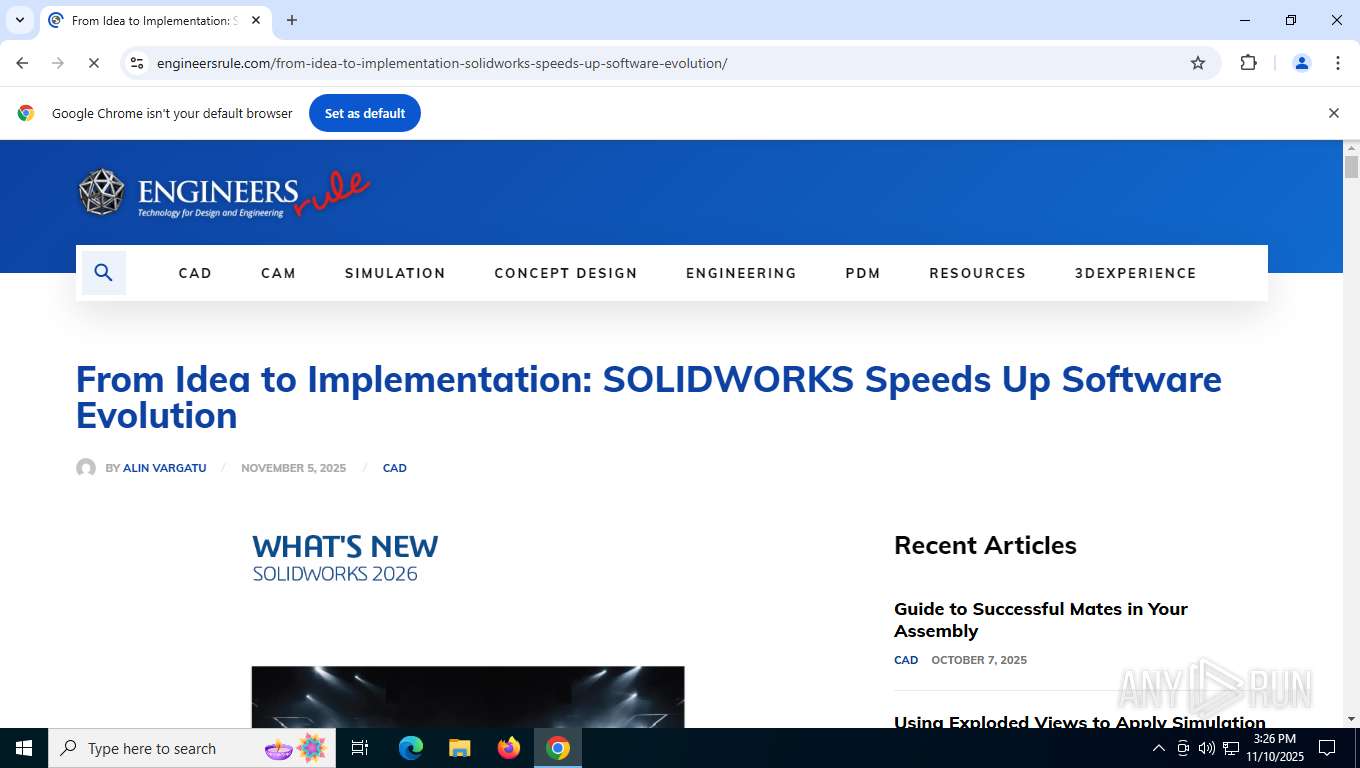Screen dimensions: 1360x768
Task: Open the 3DEXPERIENCE menu item
Action: pyautogui.click(x=1135, y=273)
